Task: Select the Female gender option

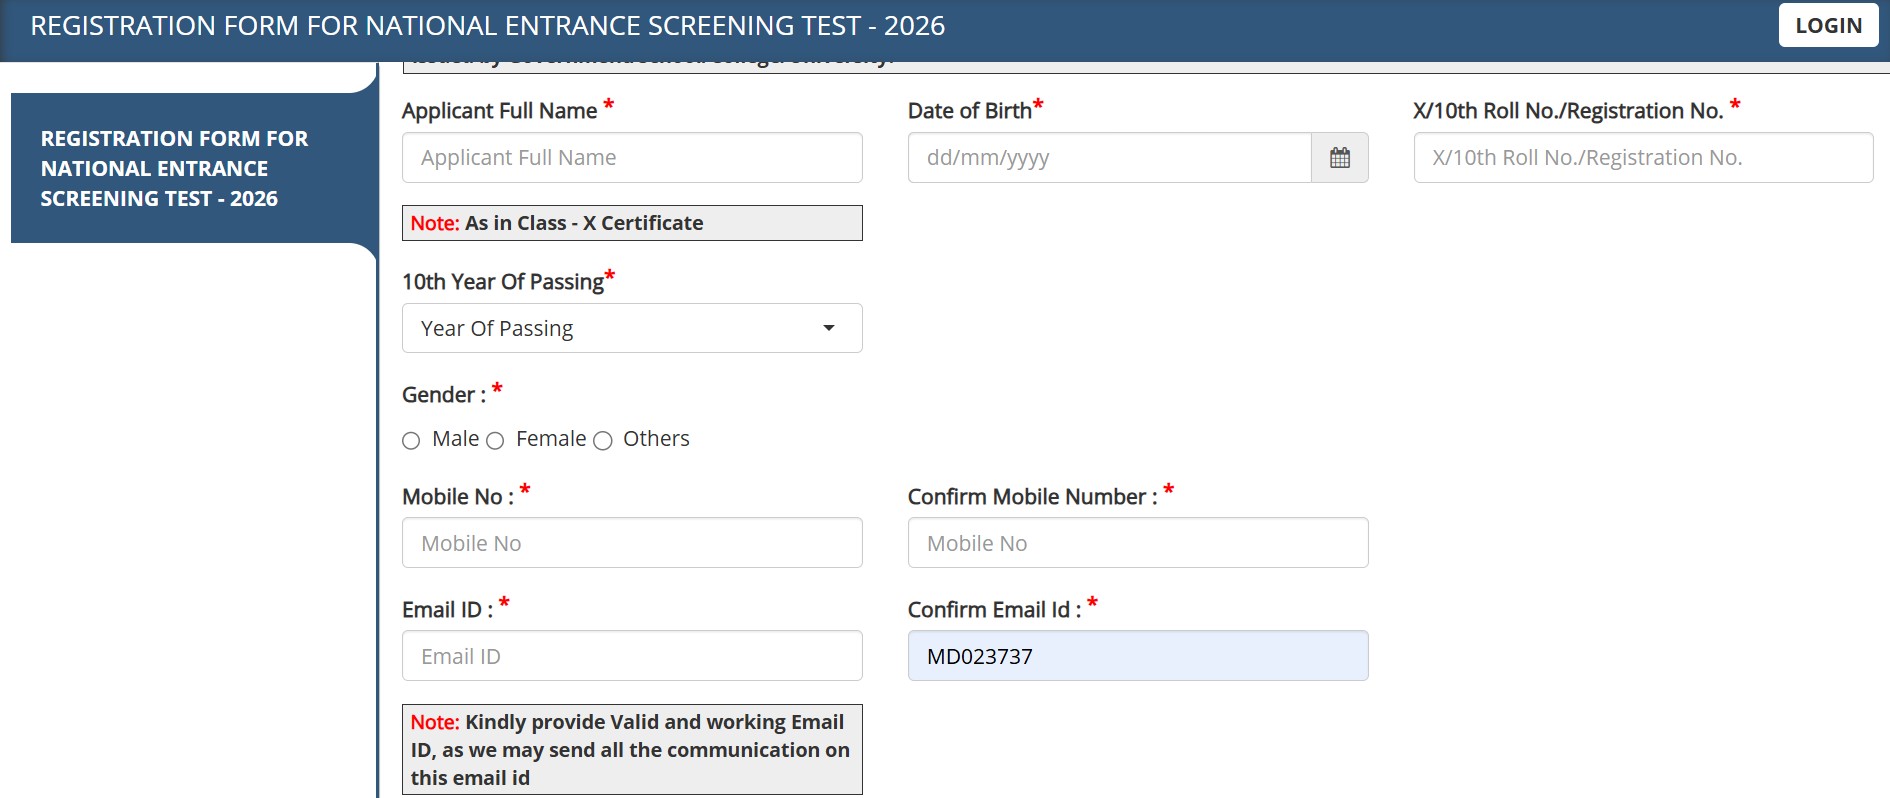Action: tap(495, 441)
